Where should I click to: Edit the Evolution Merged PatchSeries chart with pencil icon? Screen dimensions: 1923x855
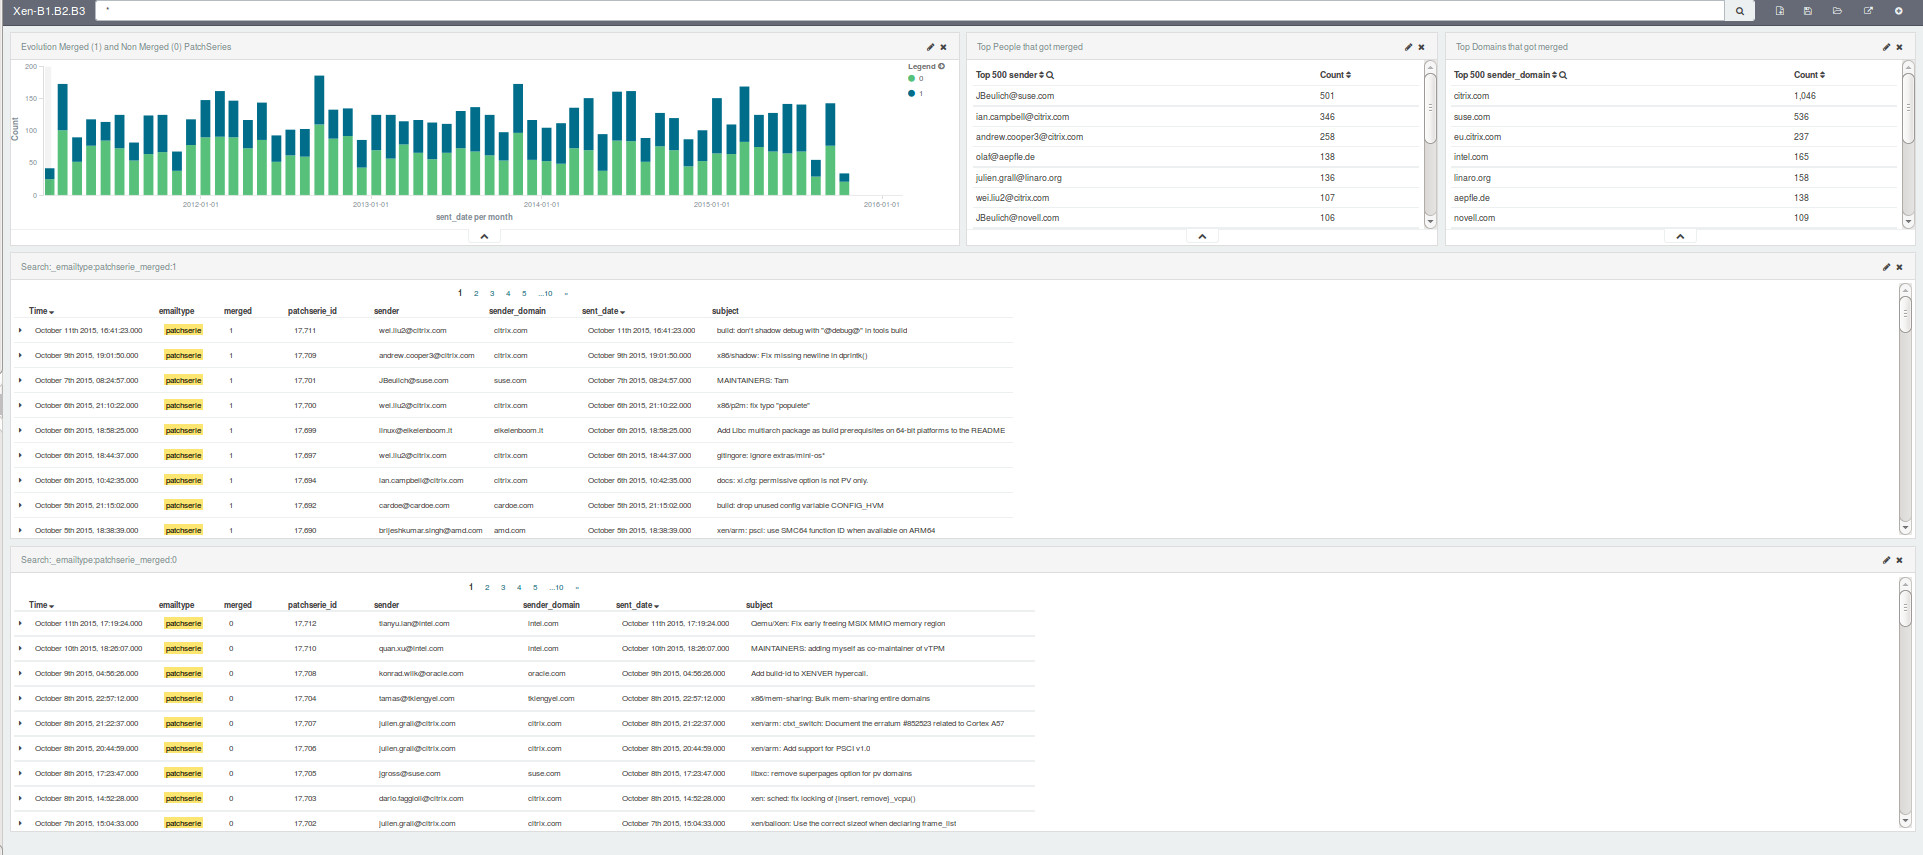tap(930, 47)
